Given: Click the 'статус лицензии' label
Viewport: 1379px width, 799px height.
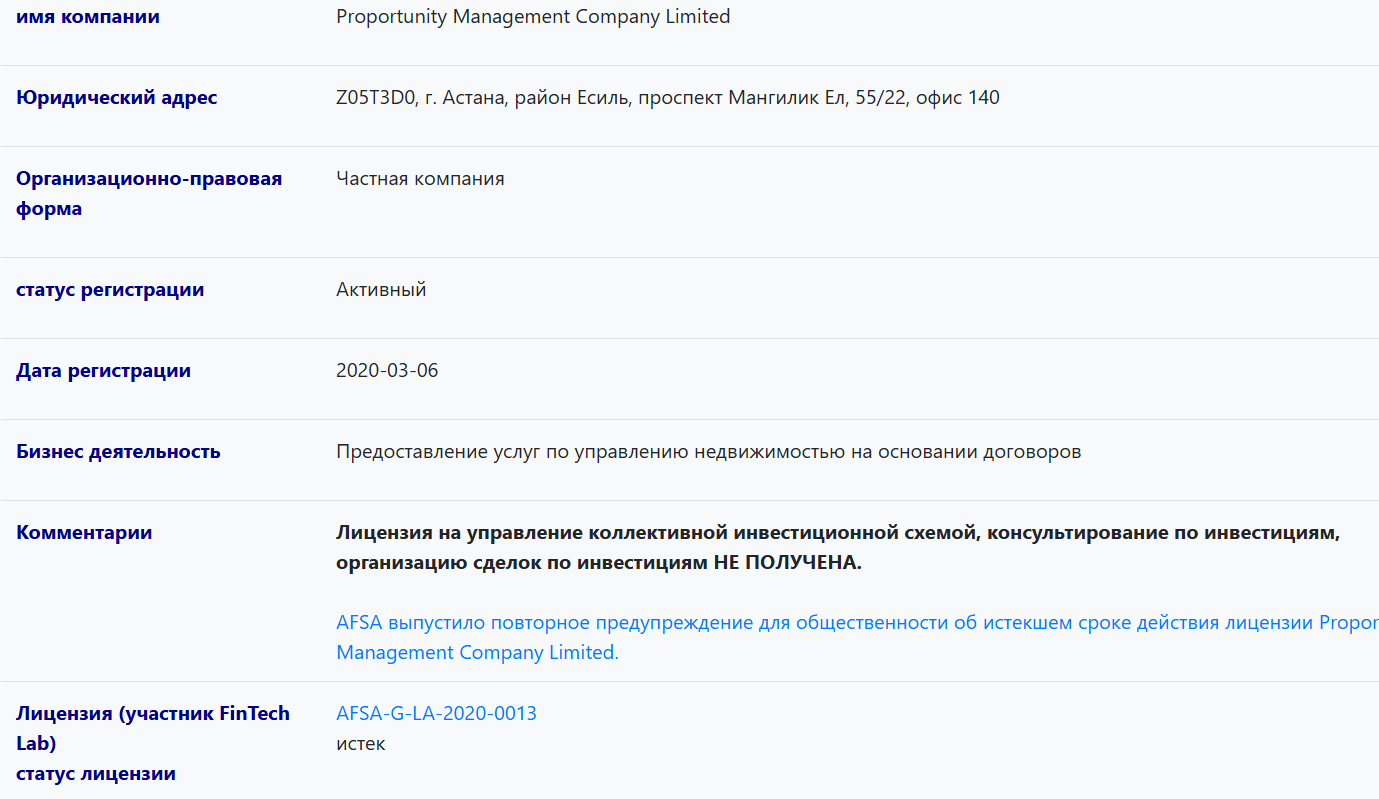Looking at the screenshot, I should 96,774.
